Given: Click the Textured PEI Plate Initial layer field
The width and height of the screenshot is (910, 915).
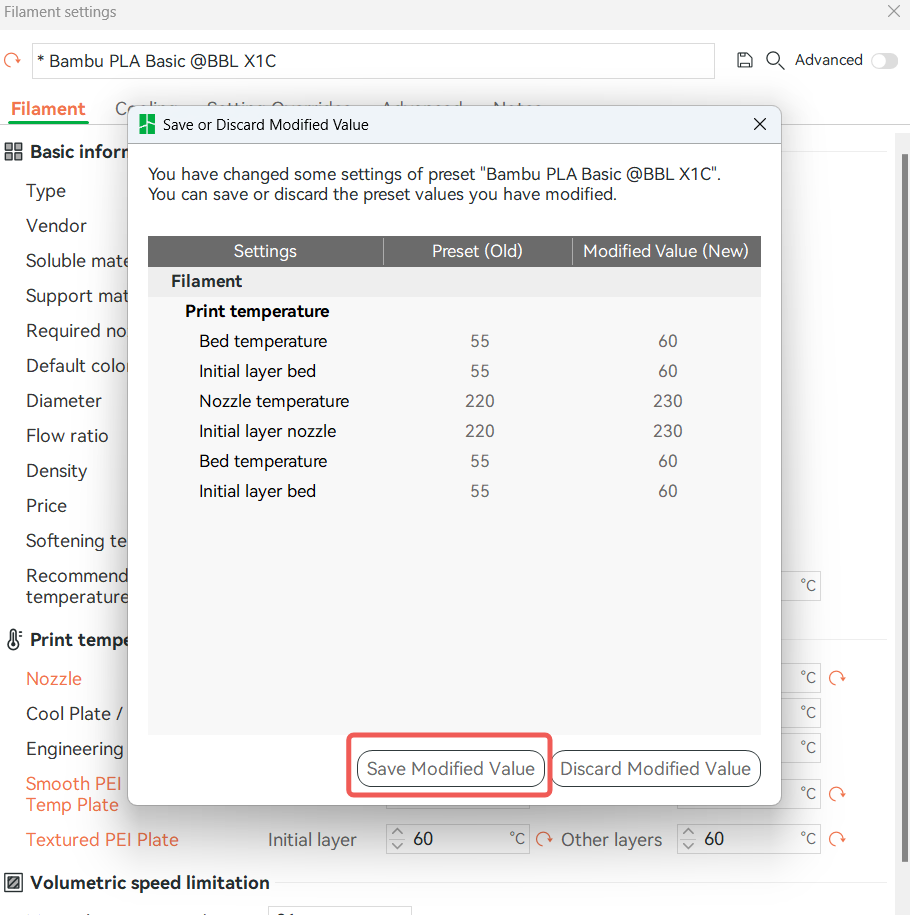Looking at the screenshot, I should pyautogui.click(x=457, y=839).
